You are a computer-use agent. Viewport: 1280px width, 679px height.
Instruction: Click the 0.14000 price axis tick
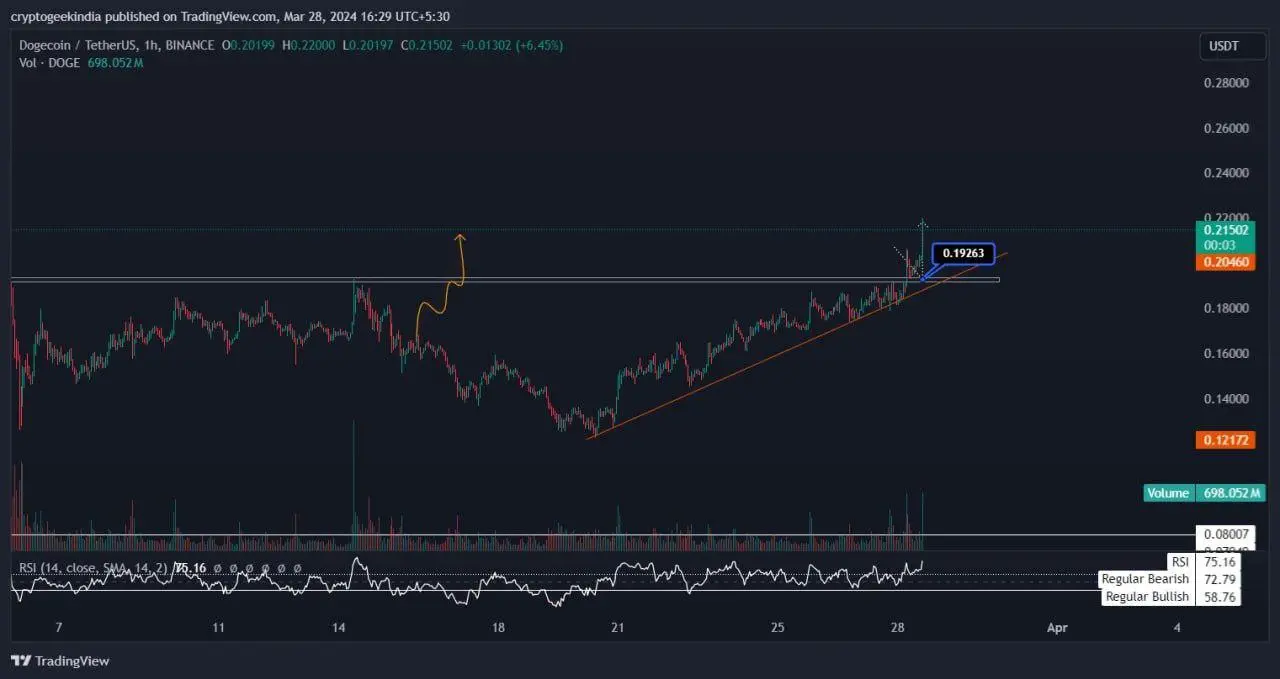click(x=1225, y=398)
